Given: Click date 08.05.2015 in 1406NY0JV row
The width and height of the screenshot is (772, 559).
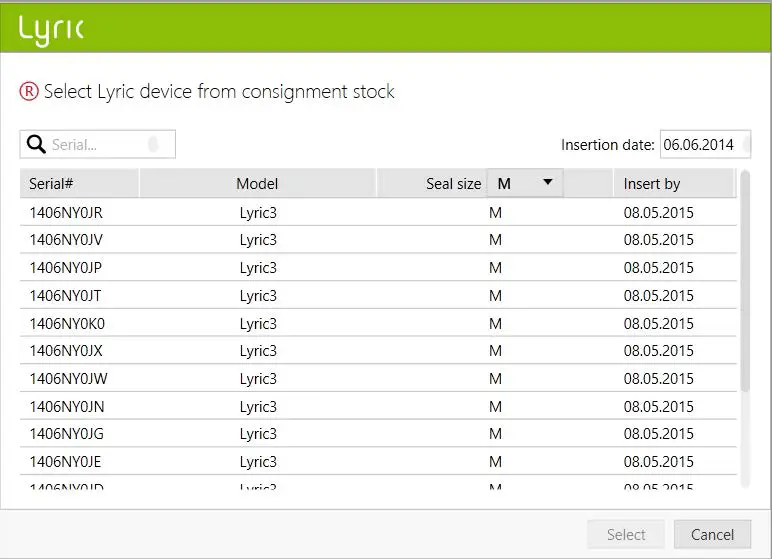Looking at the screenshot, I should 659,240.
